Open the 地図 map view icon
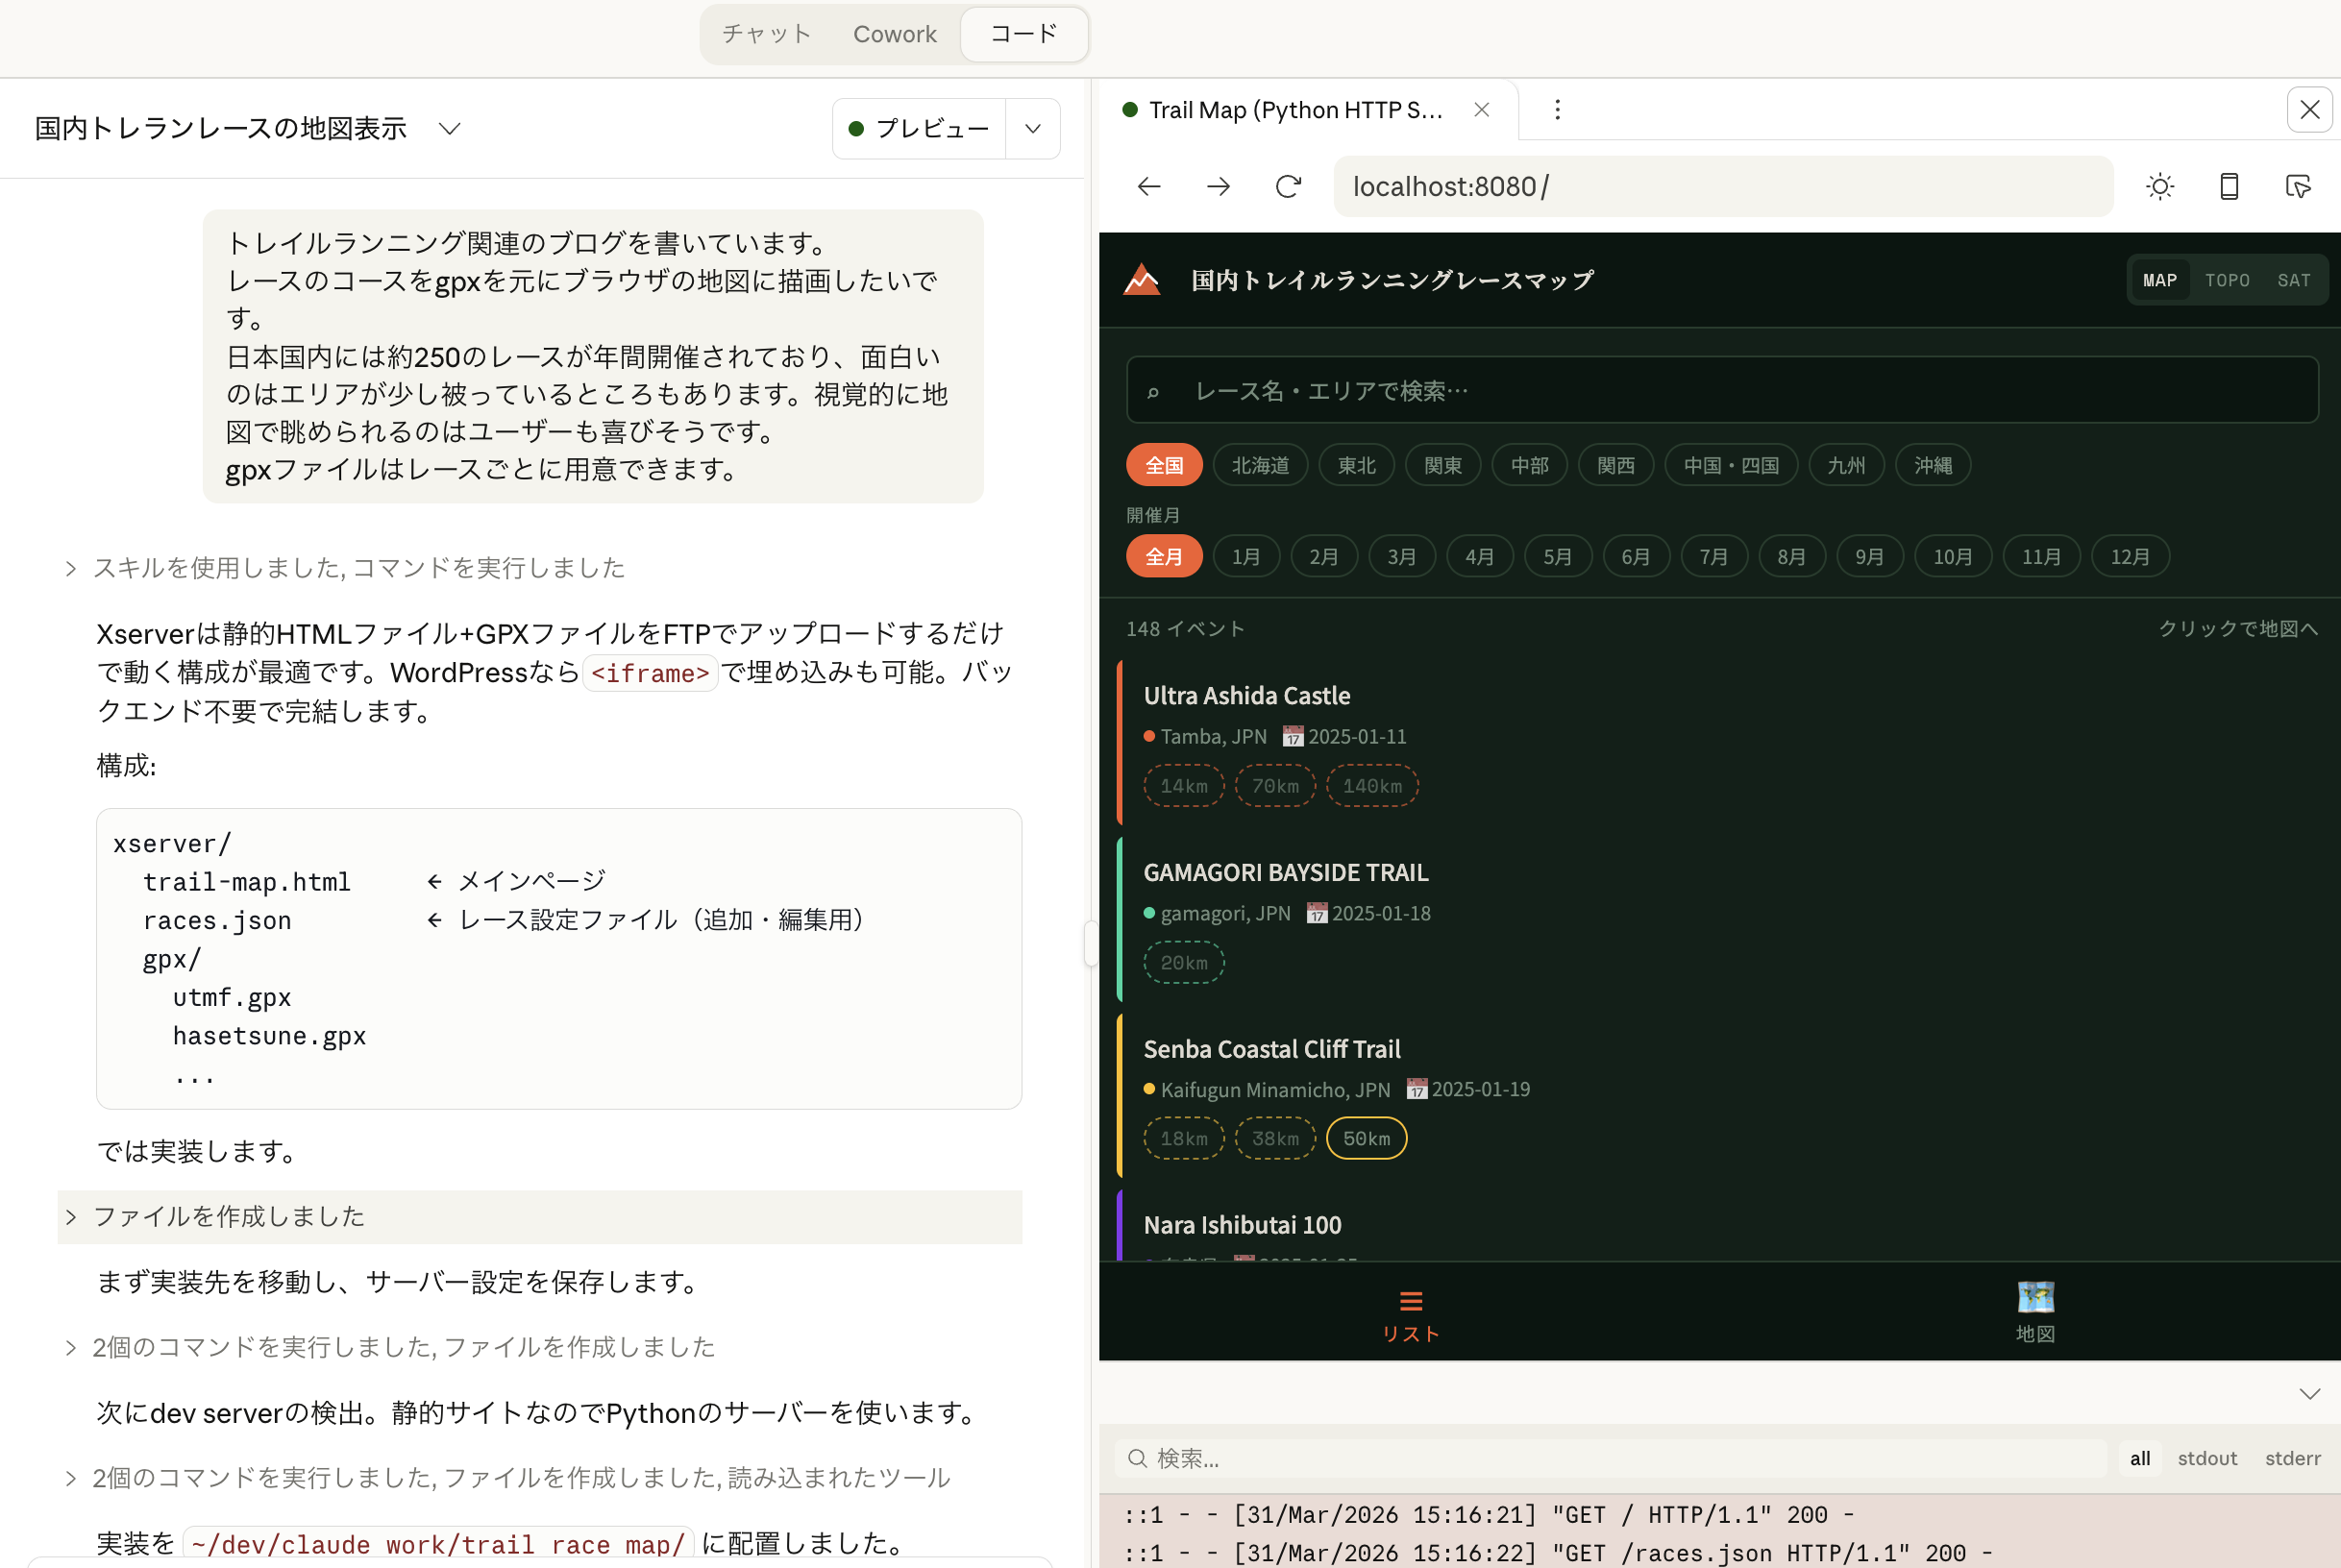 pyautogui.click(x=2034, y=1311)
